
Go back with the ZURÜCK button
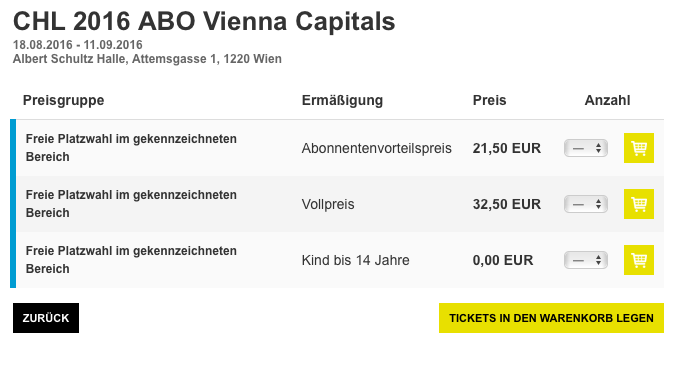(x=46, y=318)
